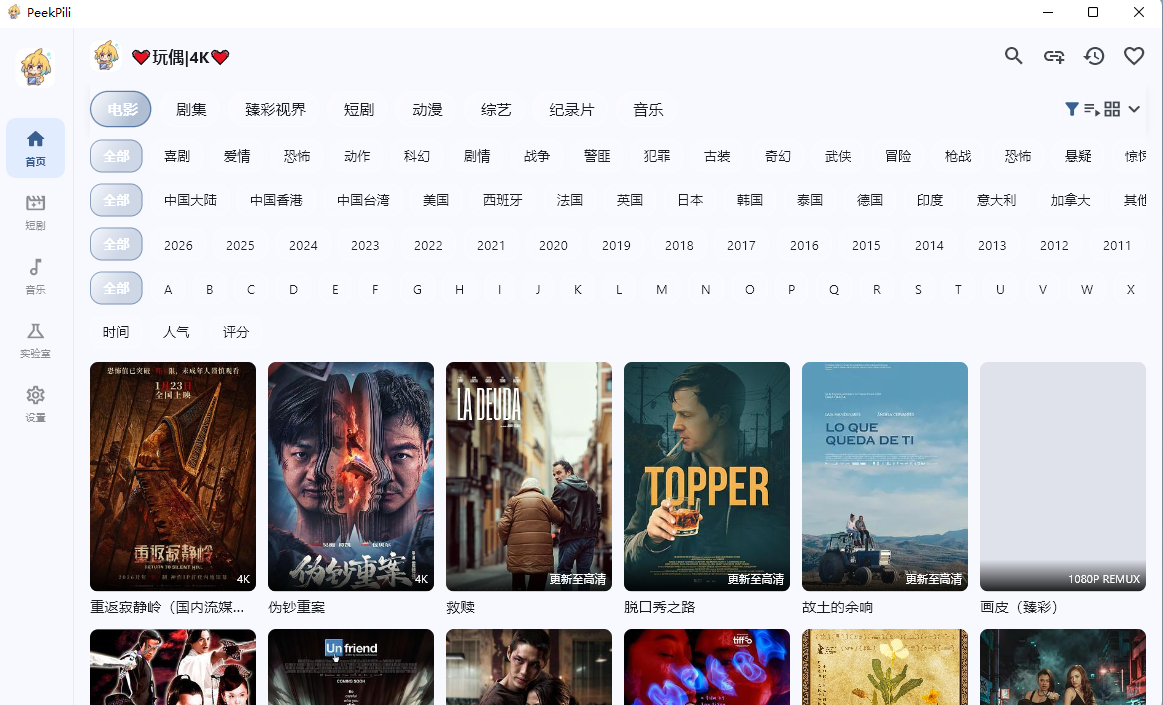This screenshot has width=1163, height=705.
Task: Open the Unfriend movie poster
Action: pyautogui.click(x=351, y=666)
